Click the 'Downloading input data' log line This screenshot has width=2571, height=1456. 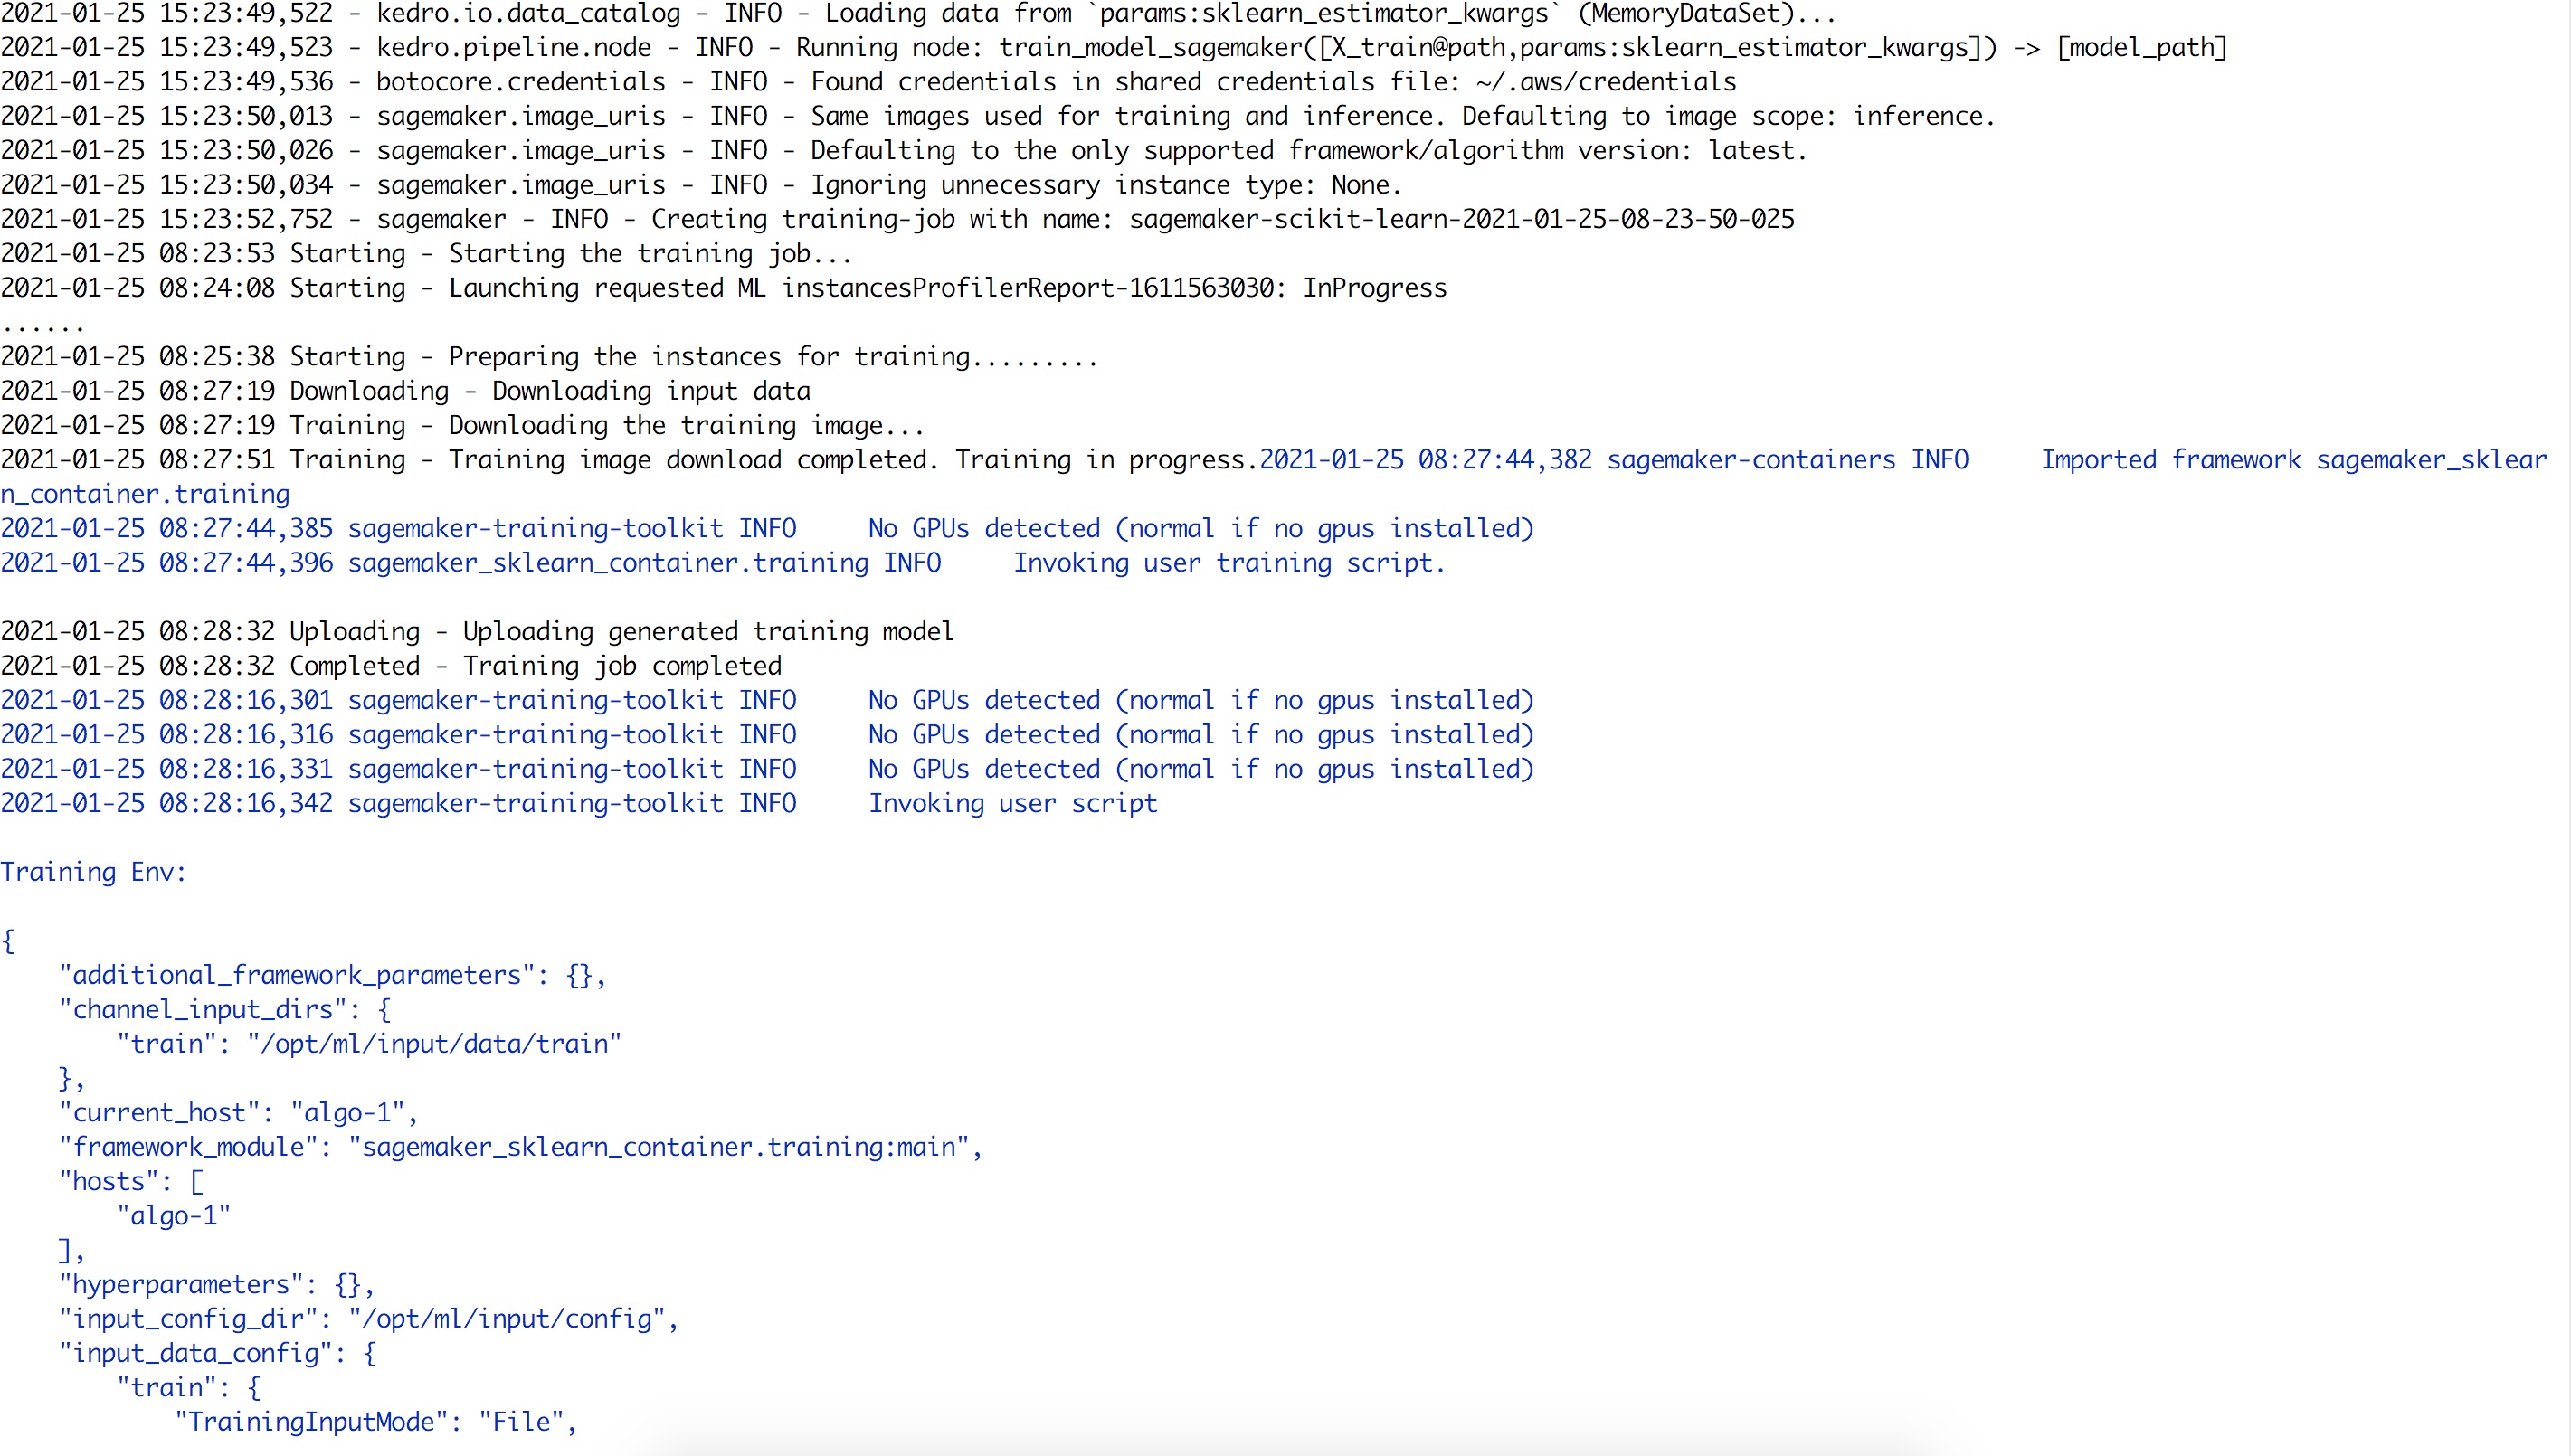[650, 391]
